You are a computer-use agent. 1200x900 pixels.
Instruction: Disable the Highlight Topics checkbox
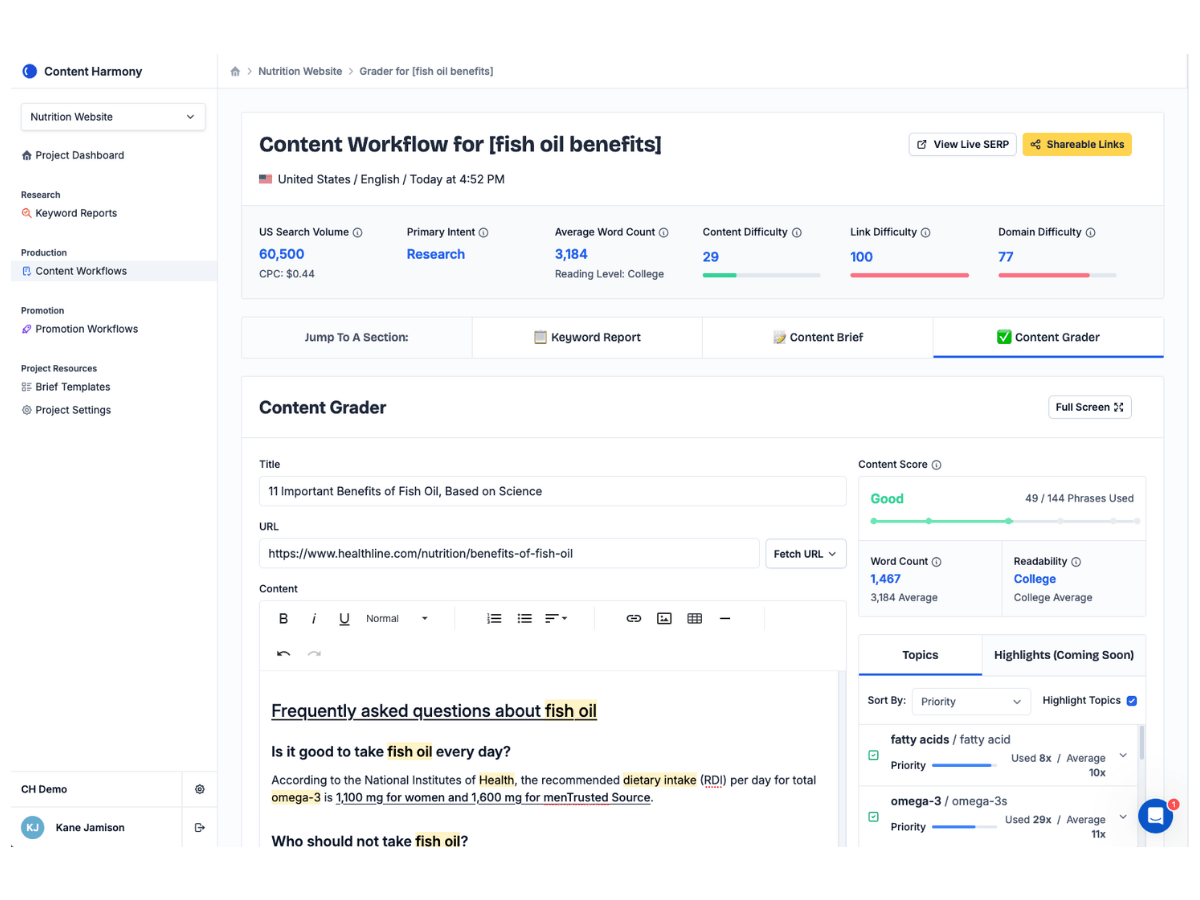1132,700
